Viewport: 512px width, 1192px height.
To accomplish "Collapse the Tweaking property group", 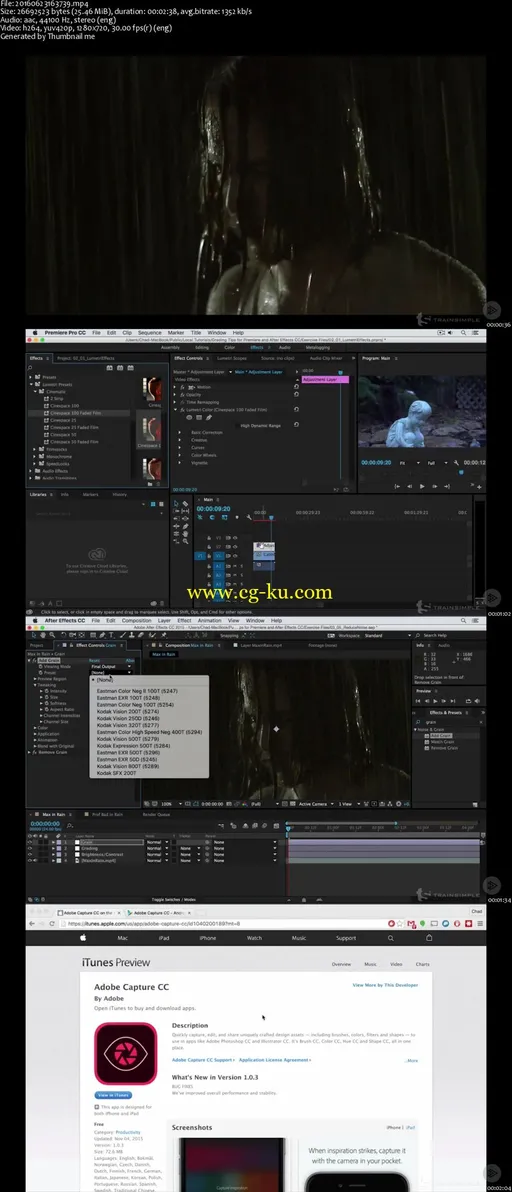I will point(35,684).
